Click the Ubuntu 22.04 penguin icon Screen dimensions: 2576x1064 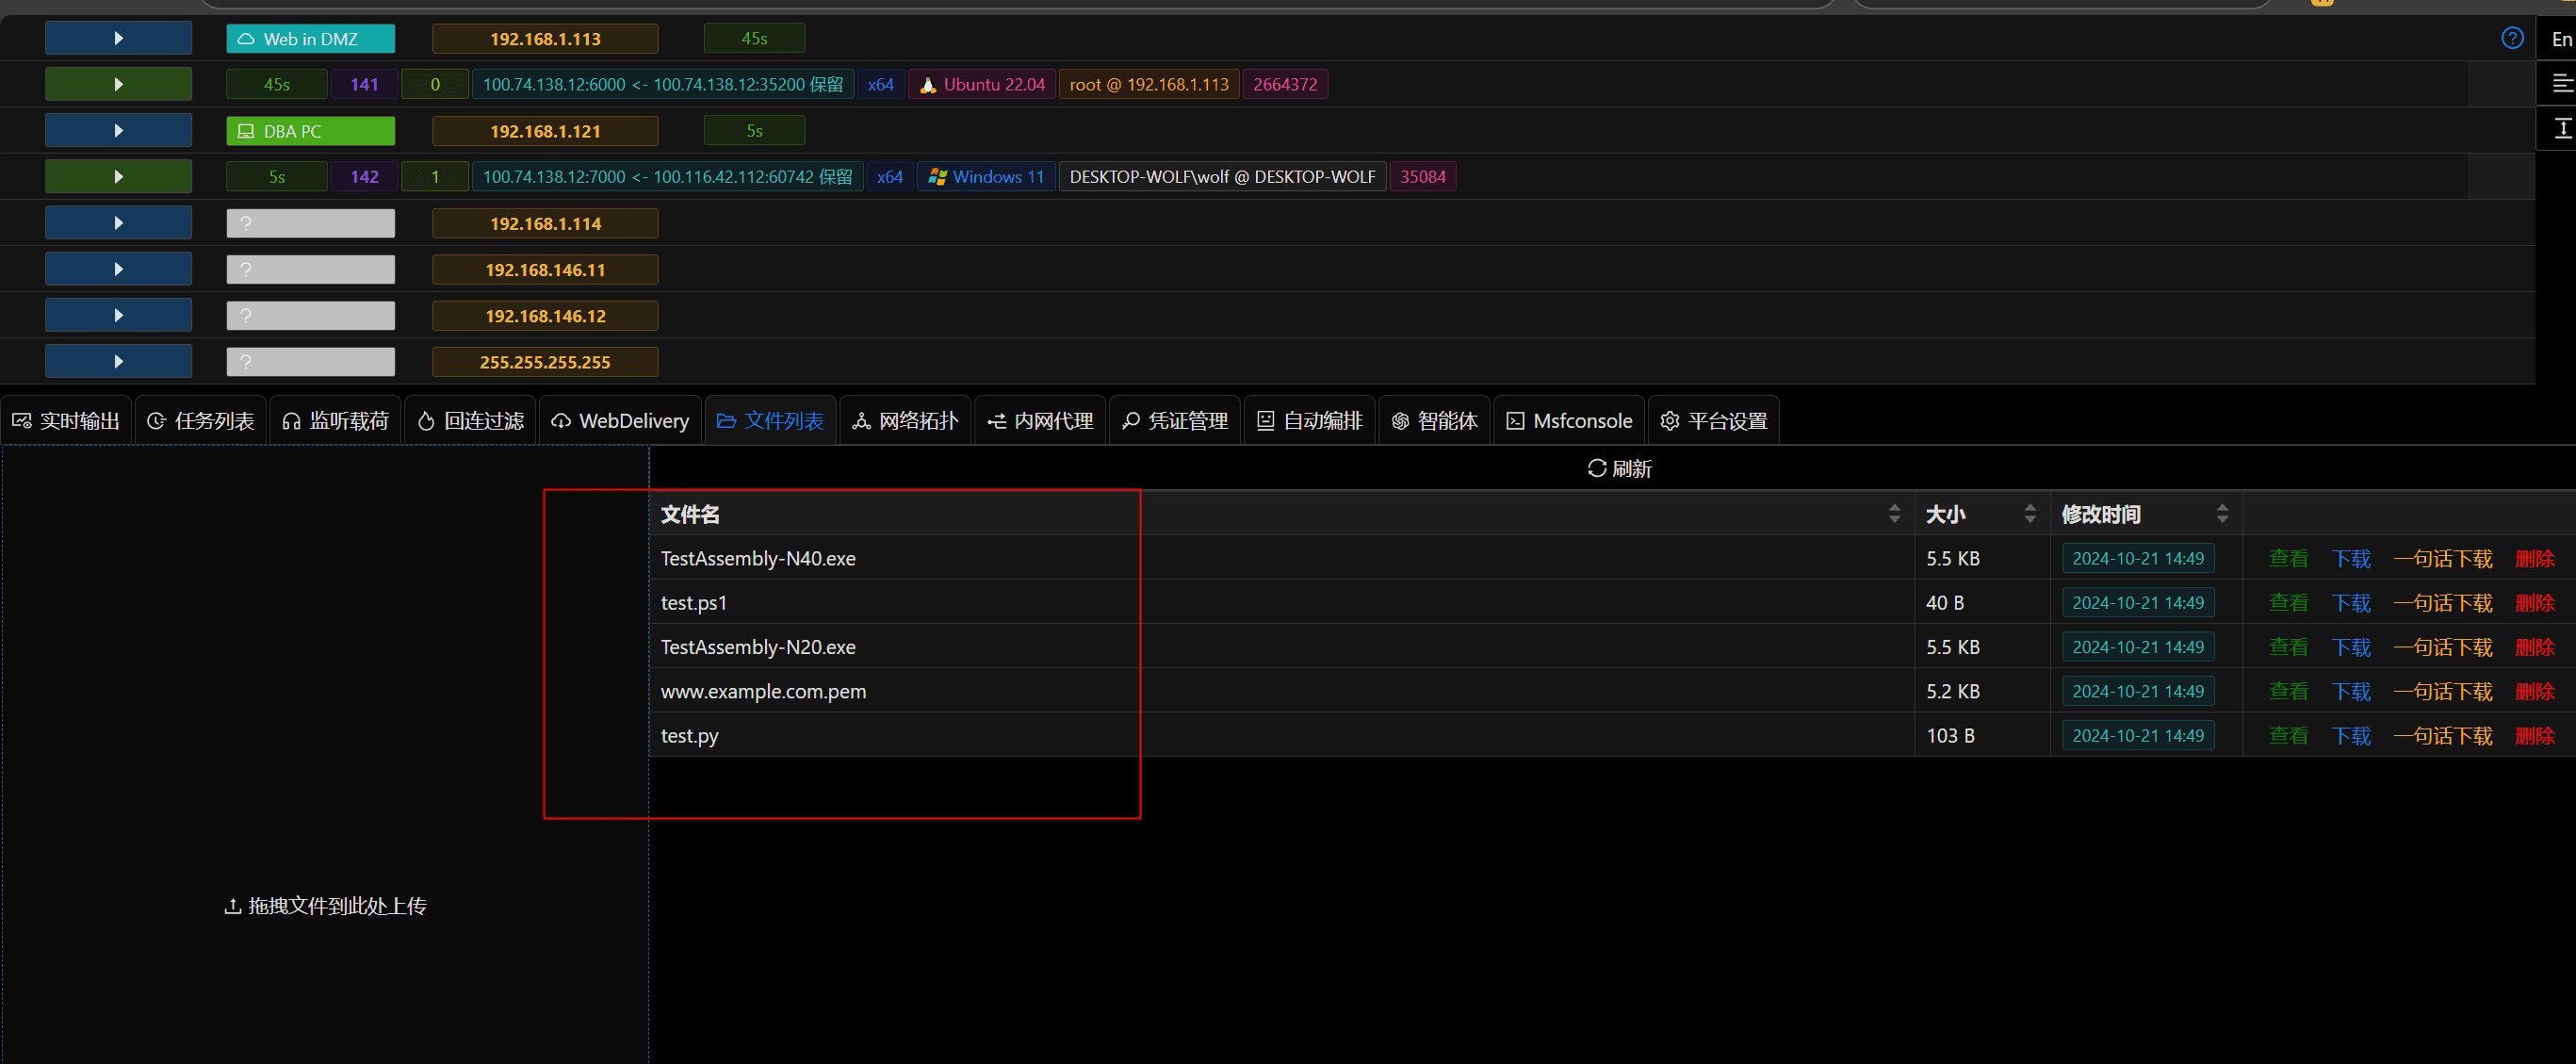click(928, 85)
